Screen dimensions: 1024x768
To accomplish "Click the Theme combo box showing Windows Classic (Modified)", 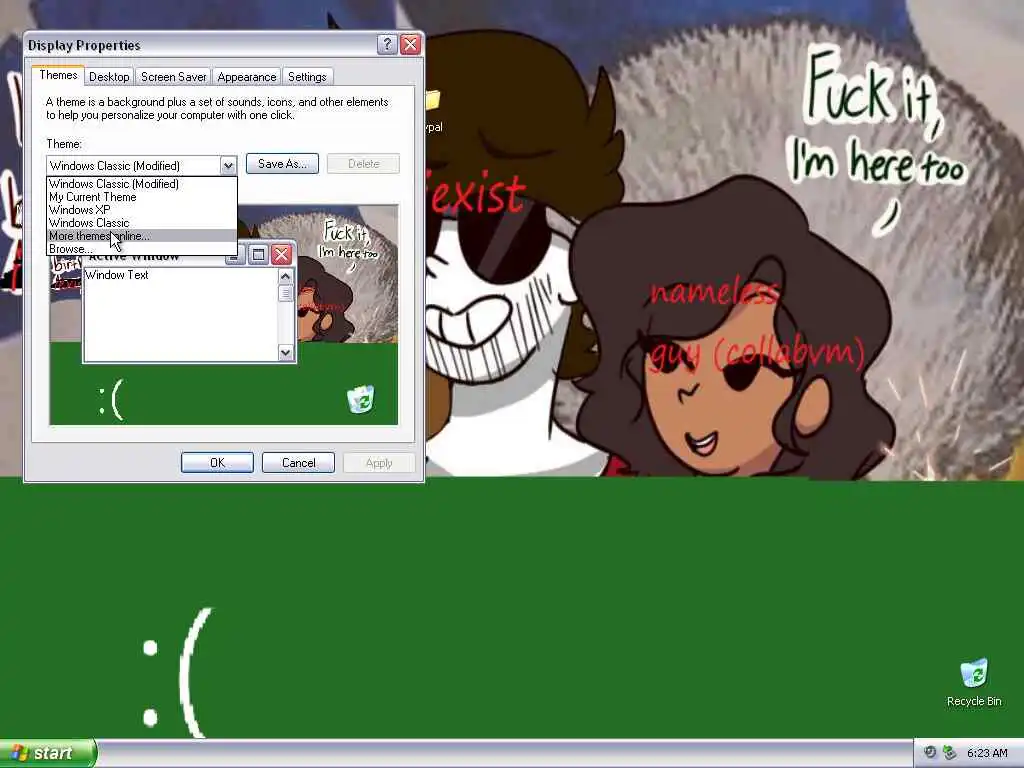I will pyautogui.click(x=141, y=166).
